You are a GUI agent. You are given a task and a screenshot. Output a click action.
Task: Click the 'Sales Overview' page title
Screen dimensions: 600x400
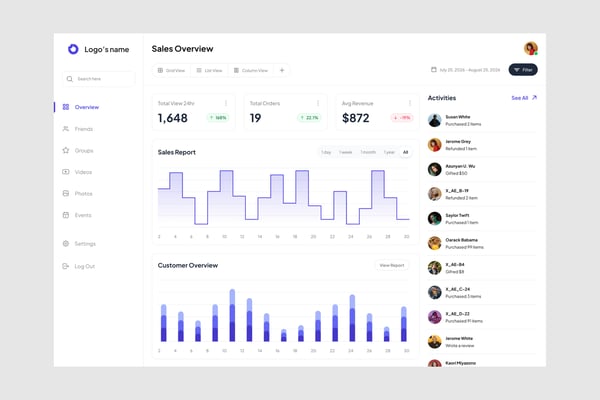182,49
